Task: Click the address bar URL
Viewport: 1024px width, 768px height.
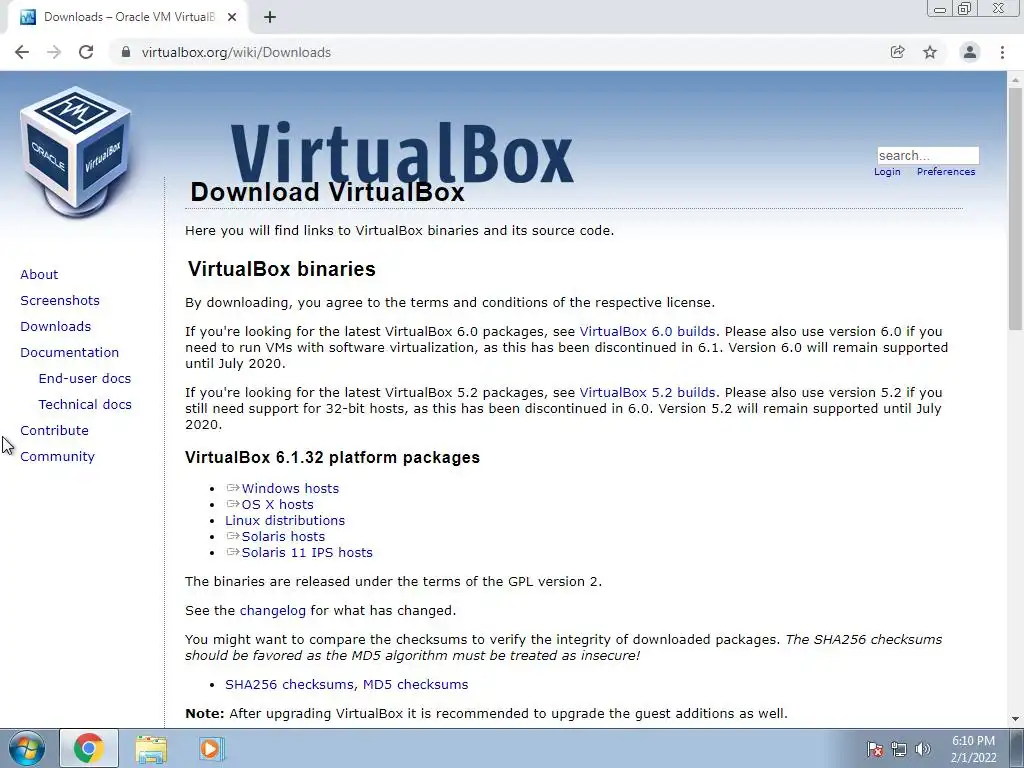Action: (x=236, y=52)
